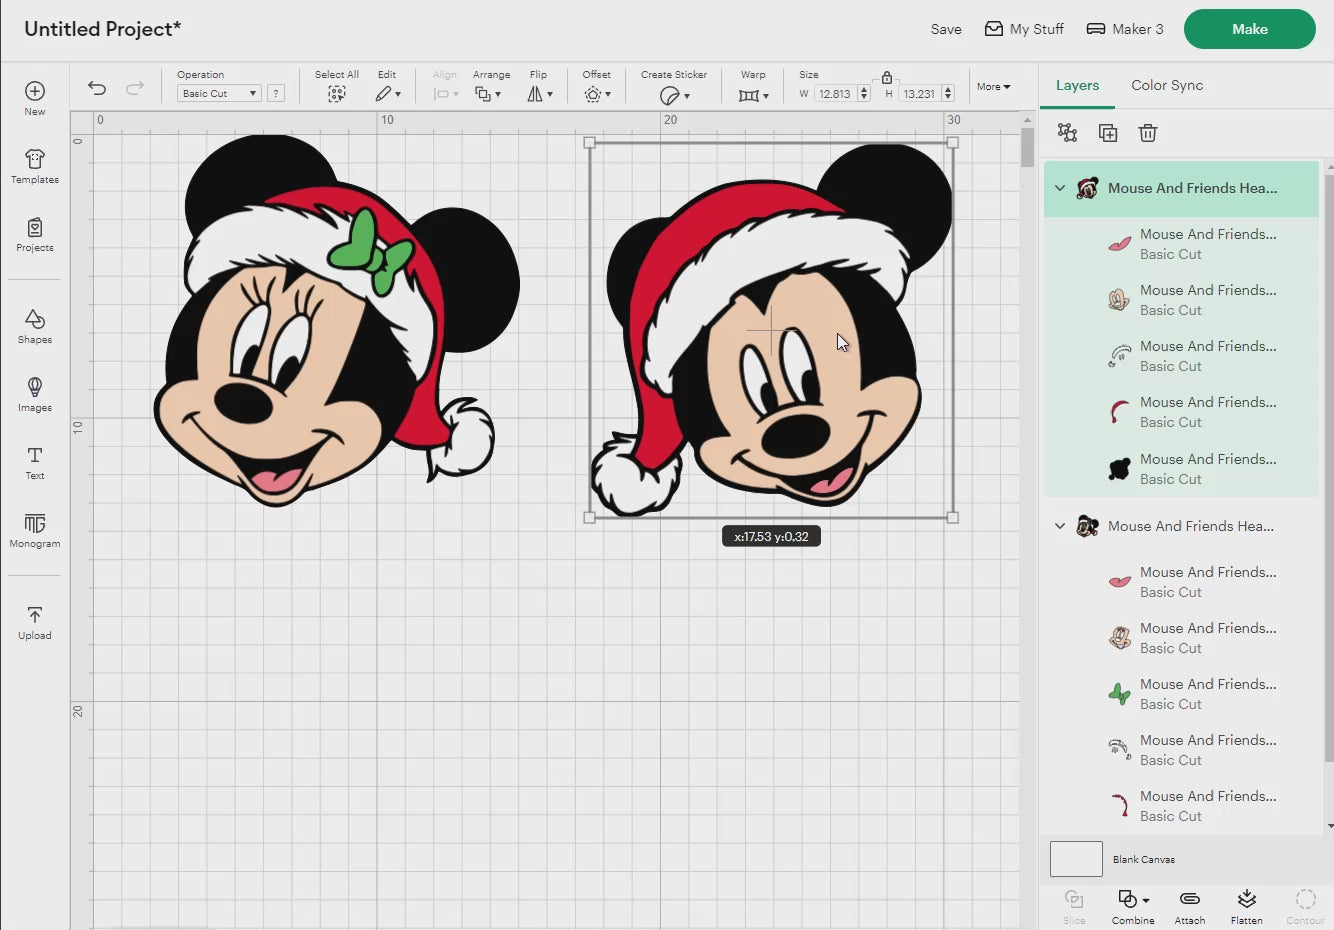Click the Flatten tool
The width and height of the screenshot is (1334, 930).
pyautogui.click(x=1247, y=906)
